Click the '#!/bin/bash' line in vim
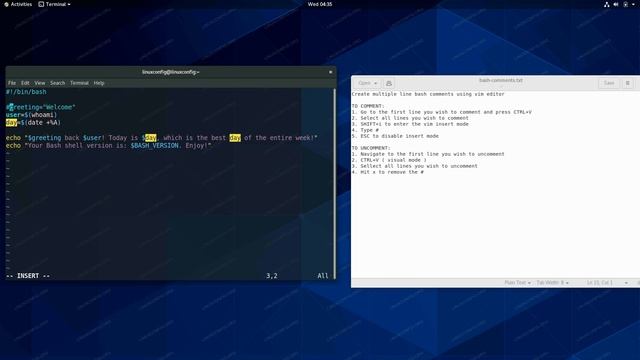 [26, 92]
